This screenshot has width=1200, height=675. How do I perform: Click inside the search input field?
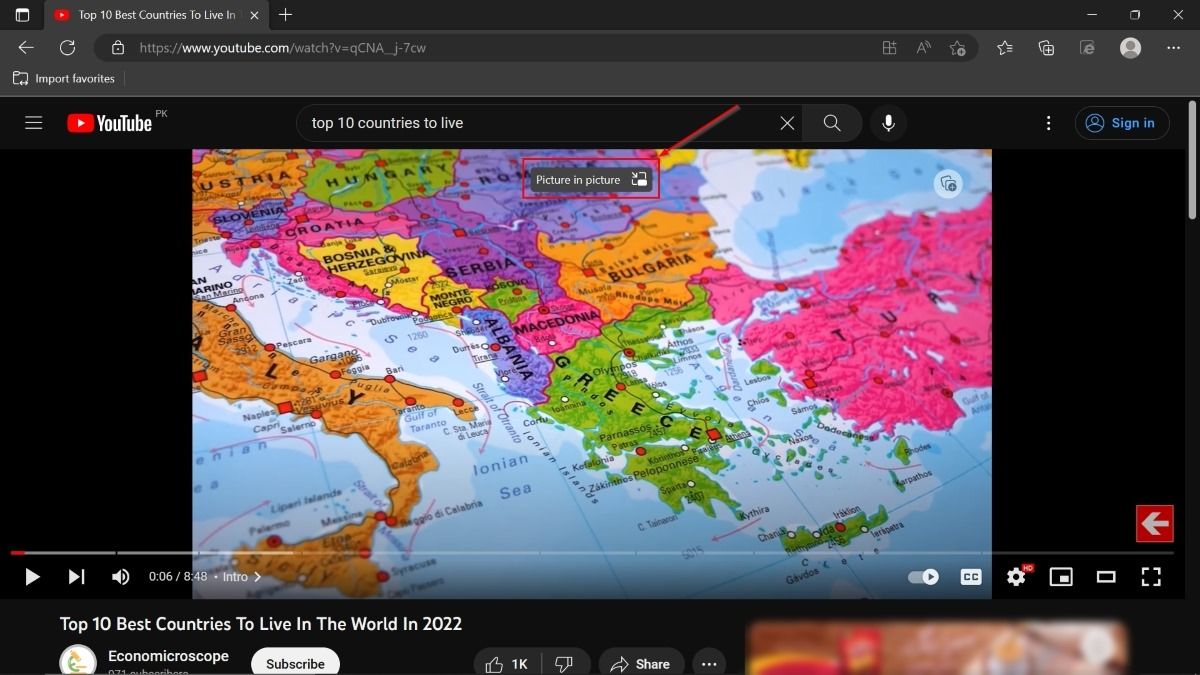tap(540, 122)
